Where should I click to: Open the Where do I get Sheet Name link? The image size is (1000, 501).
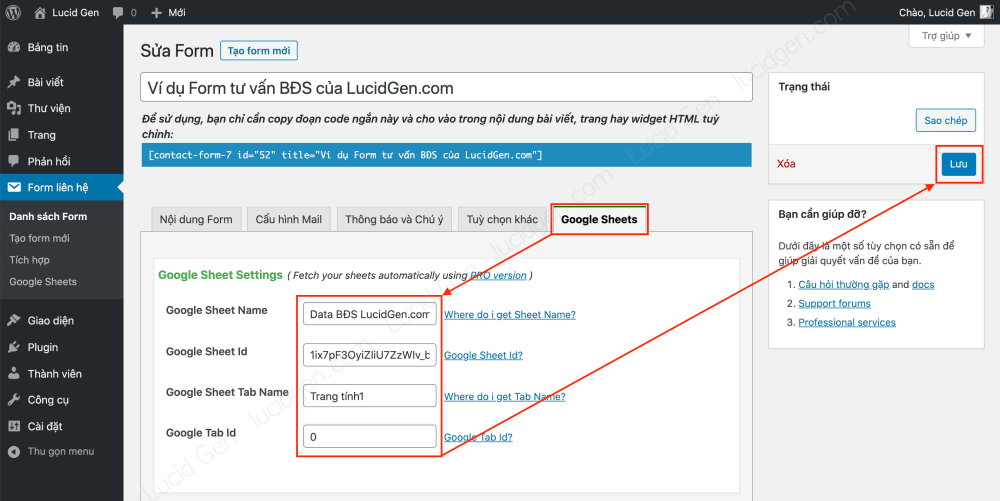(x=509, y=314)
